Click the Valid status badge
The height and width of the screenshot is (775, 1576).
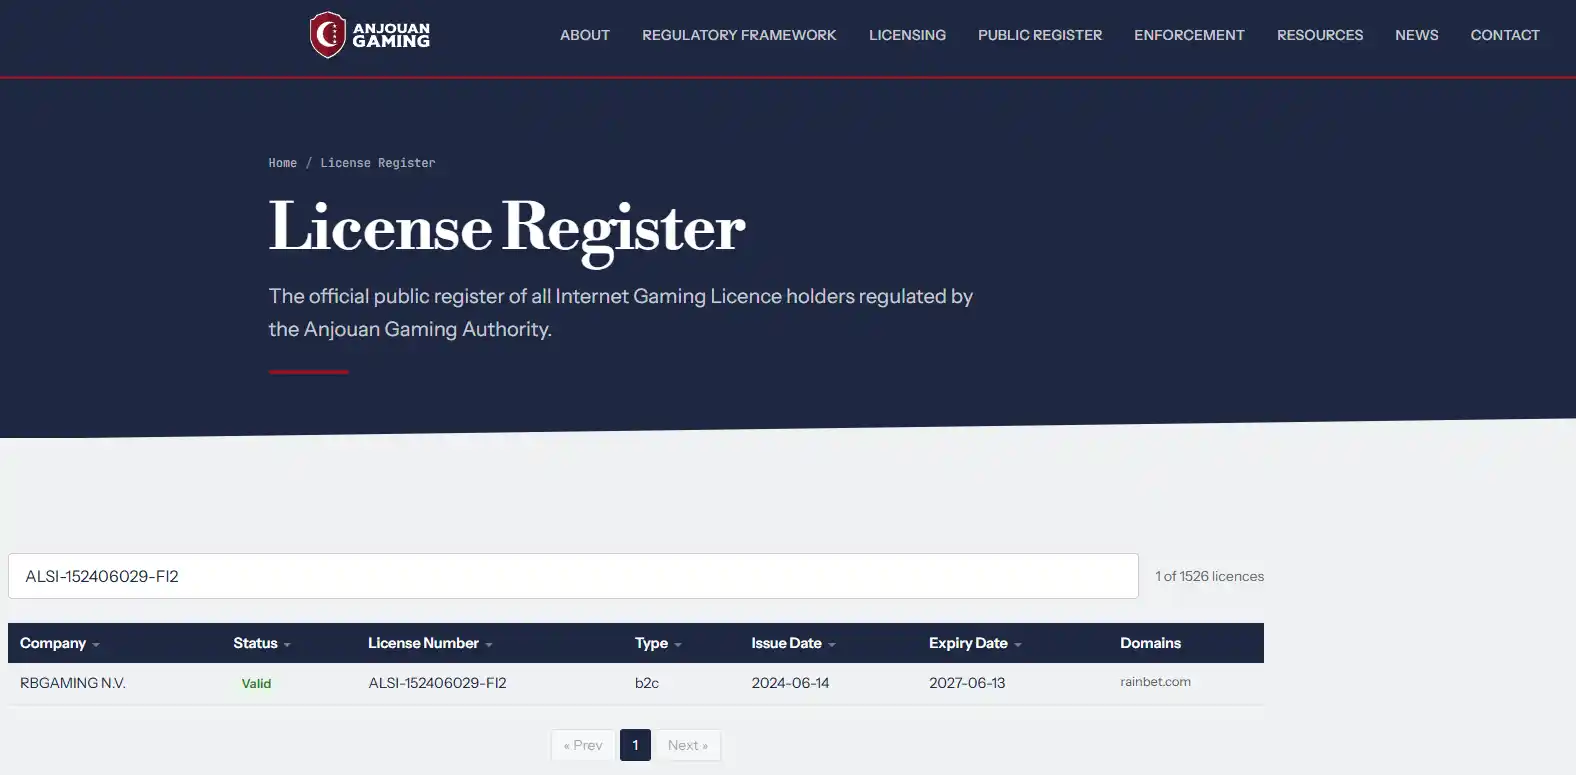(x=256, y=684)
